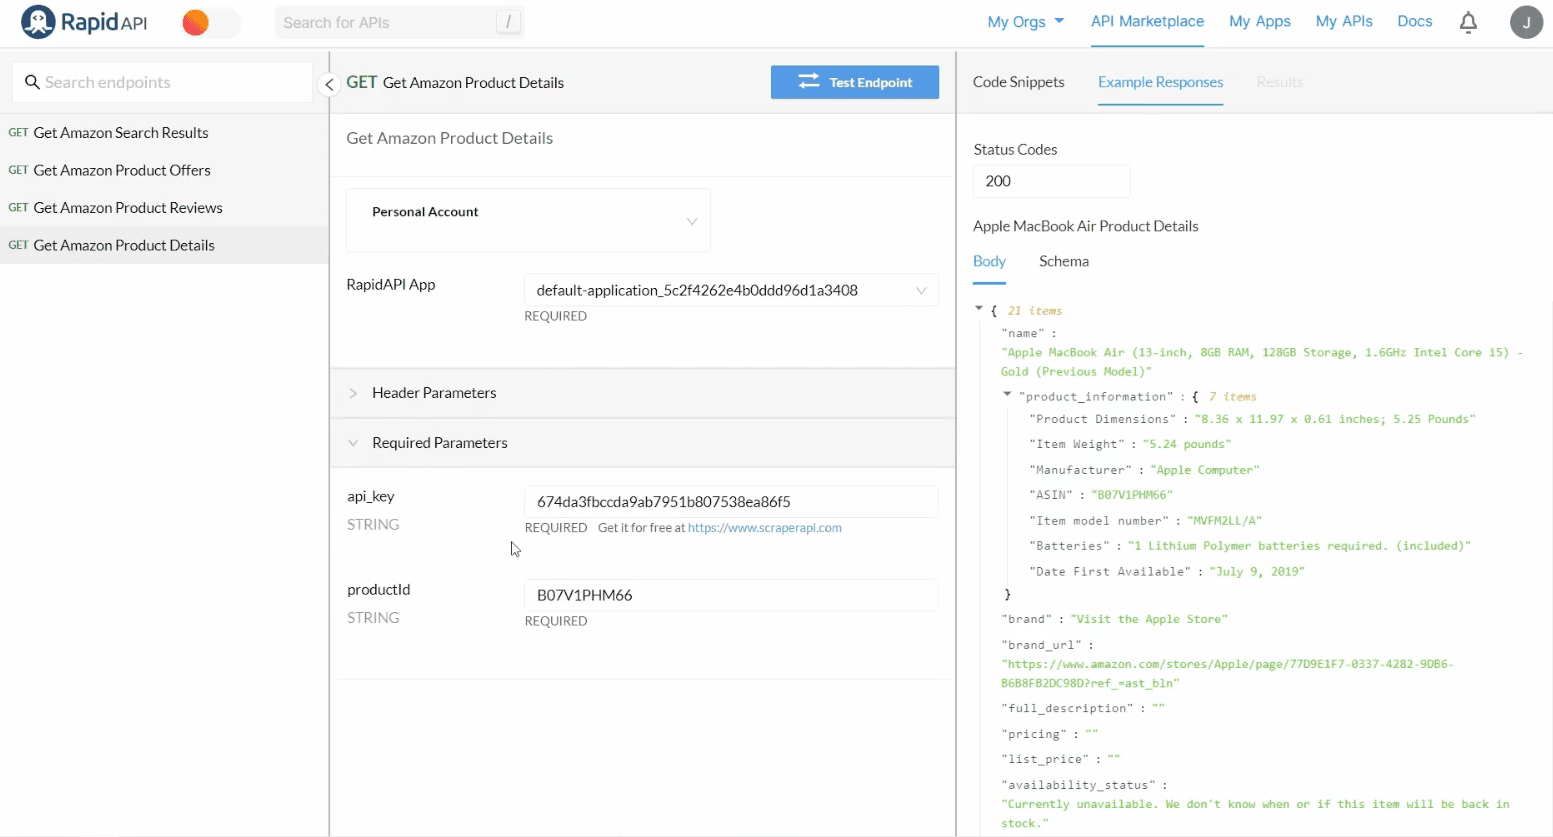Select Get Amazon Product Reviews endpoint
This screenshot has height=837, width=1553.
coord(164,207)
